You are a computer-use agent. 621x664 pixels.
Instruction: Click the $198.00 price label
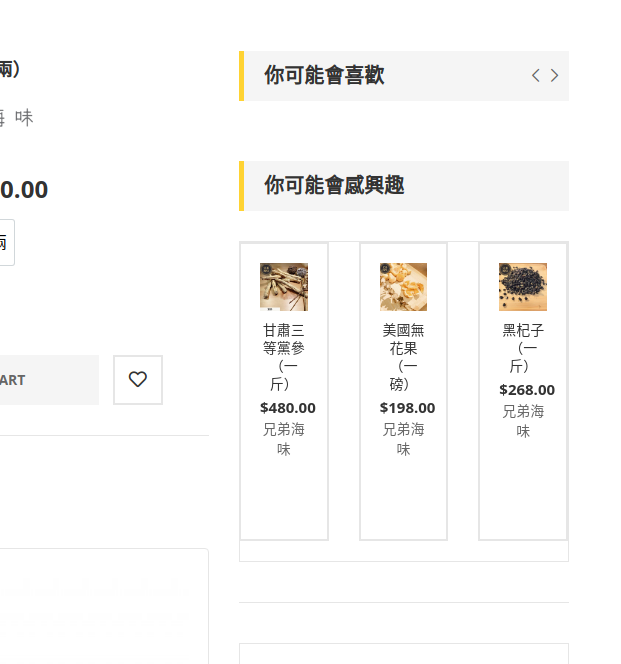(x=407, y=408)
